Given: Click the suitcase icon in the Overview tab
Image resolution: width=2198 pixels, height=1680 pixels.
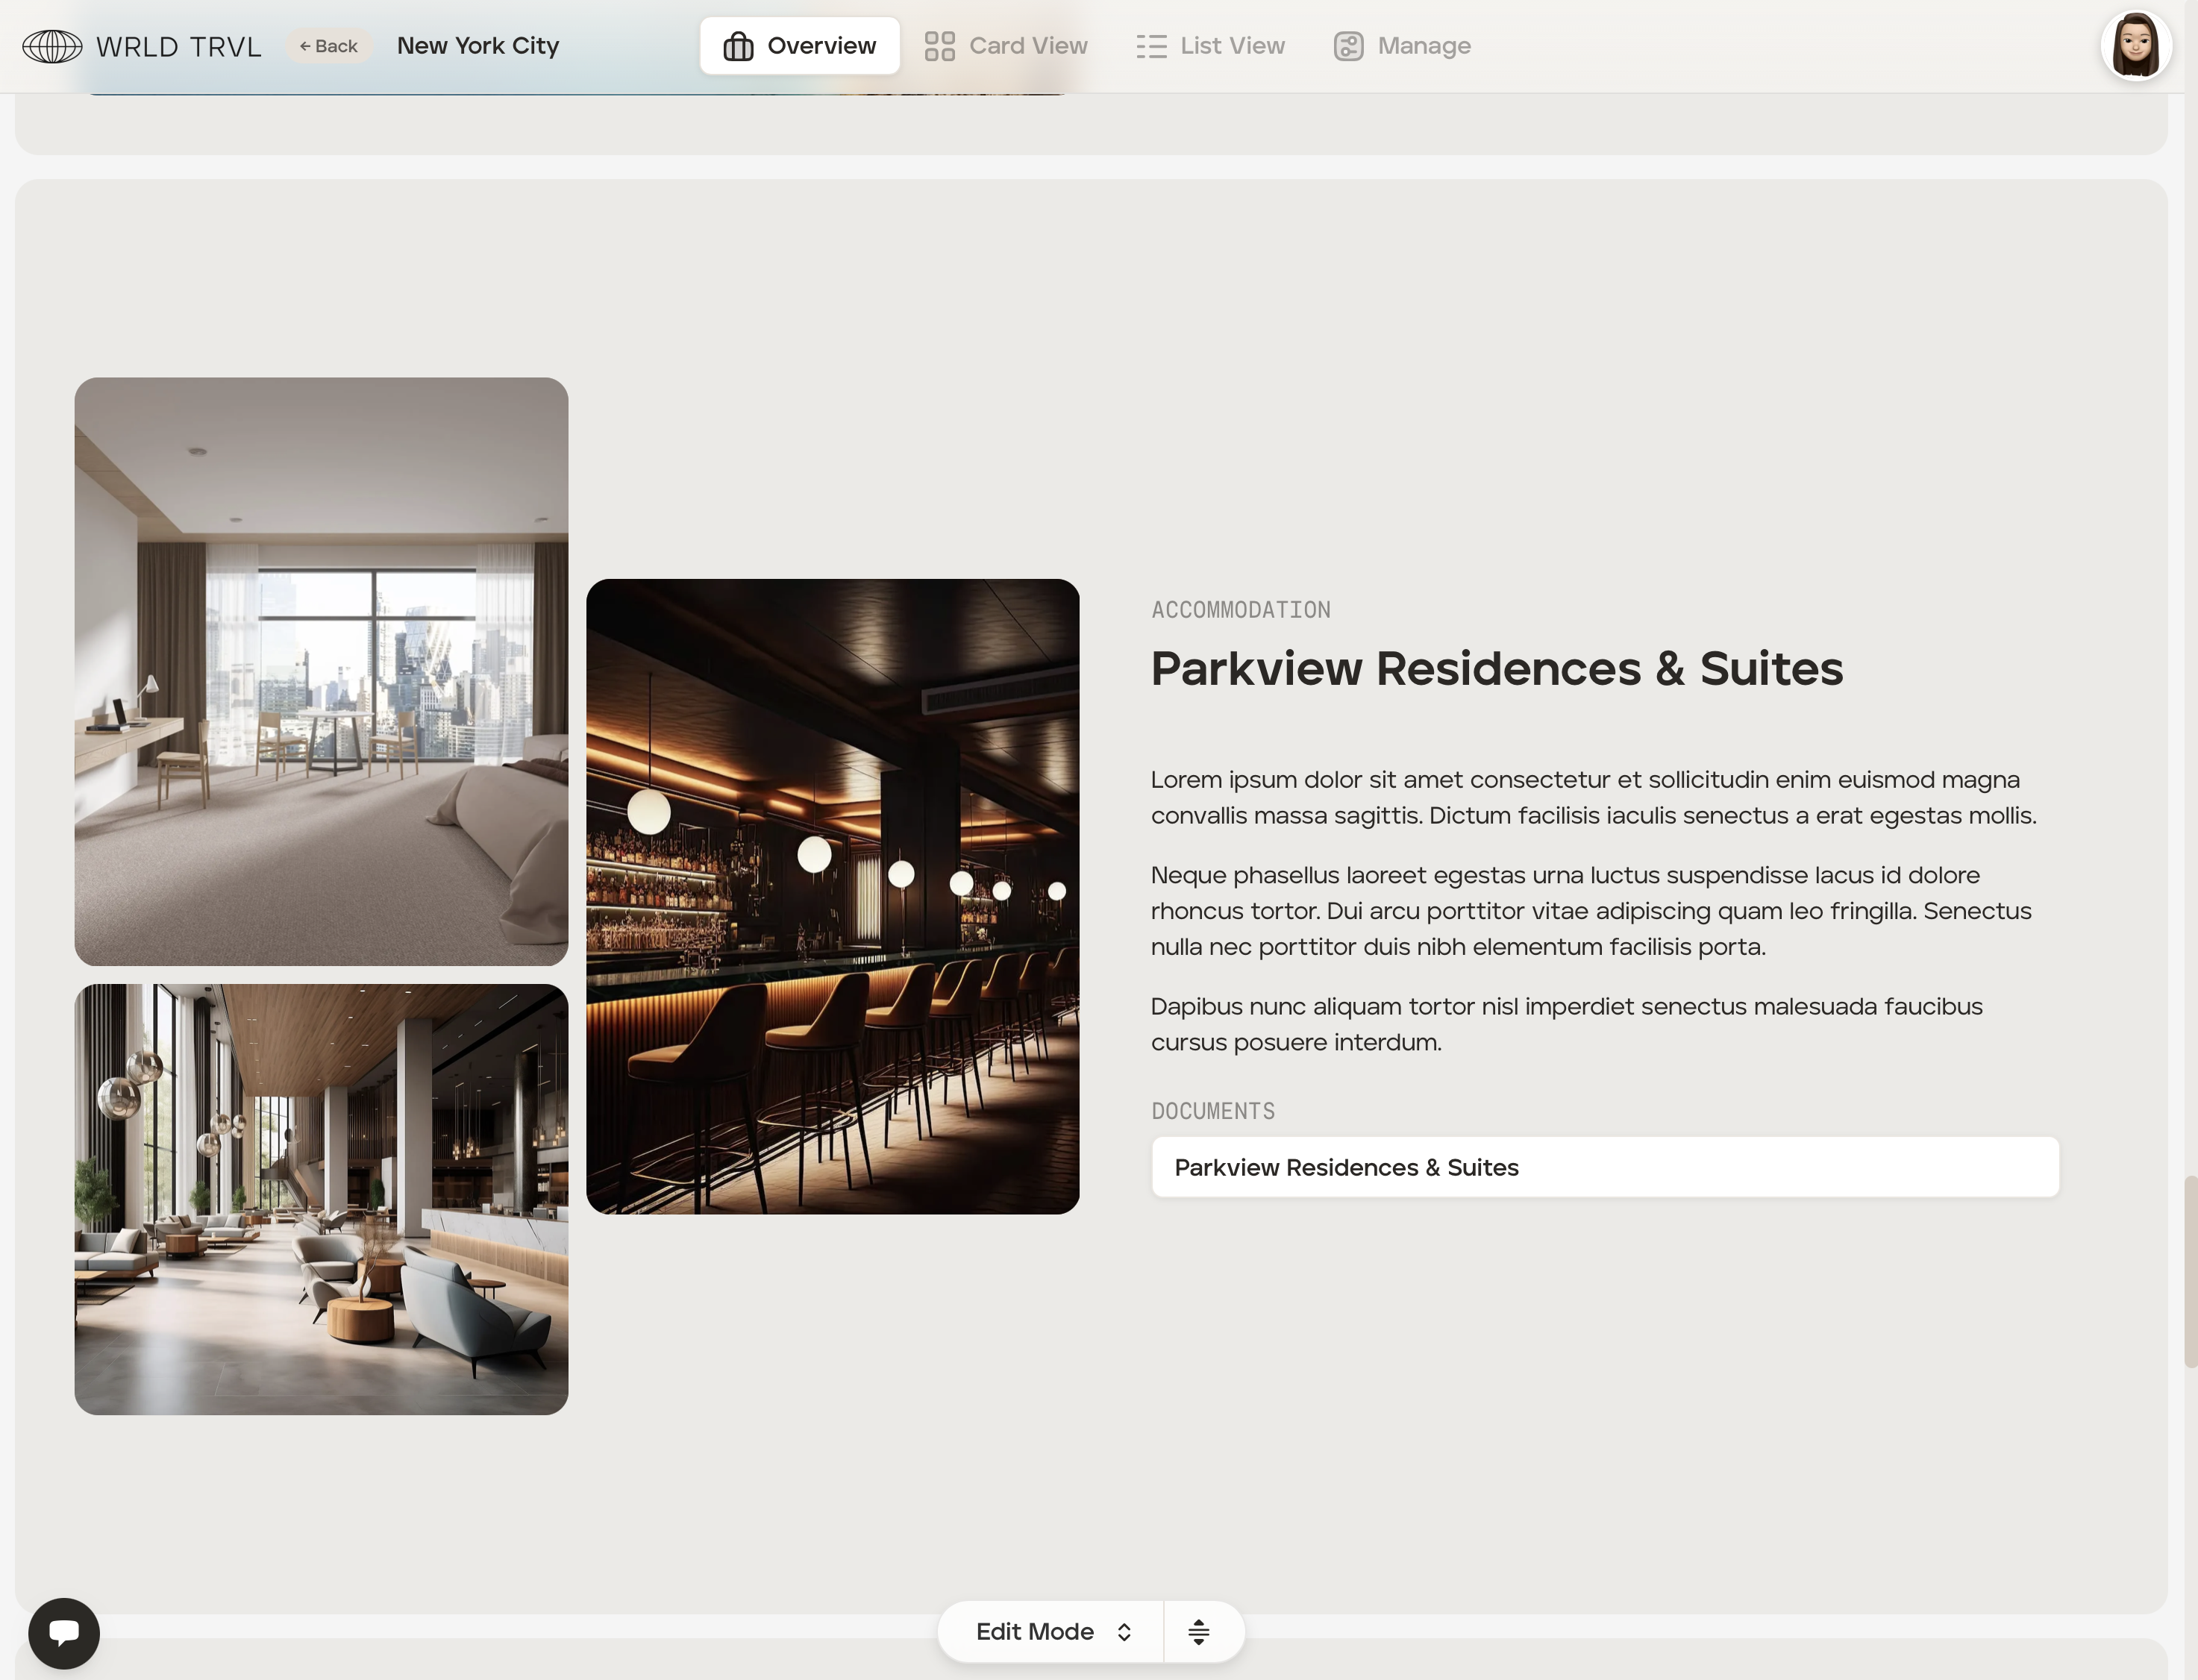Looking at the screenshot, I should pos(738,46).
